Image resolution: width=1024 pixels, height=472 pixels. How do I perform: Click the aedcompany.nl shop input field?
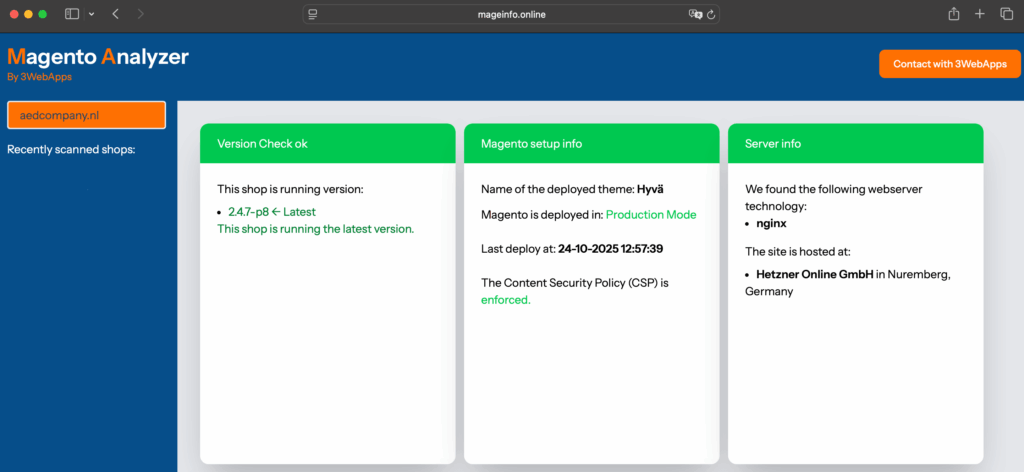[86, 115]
